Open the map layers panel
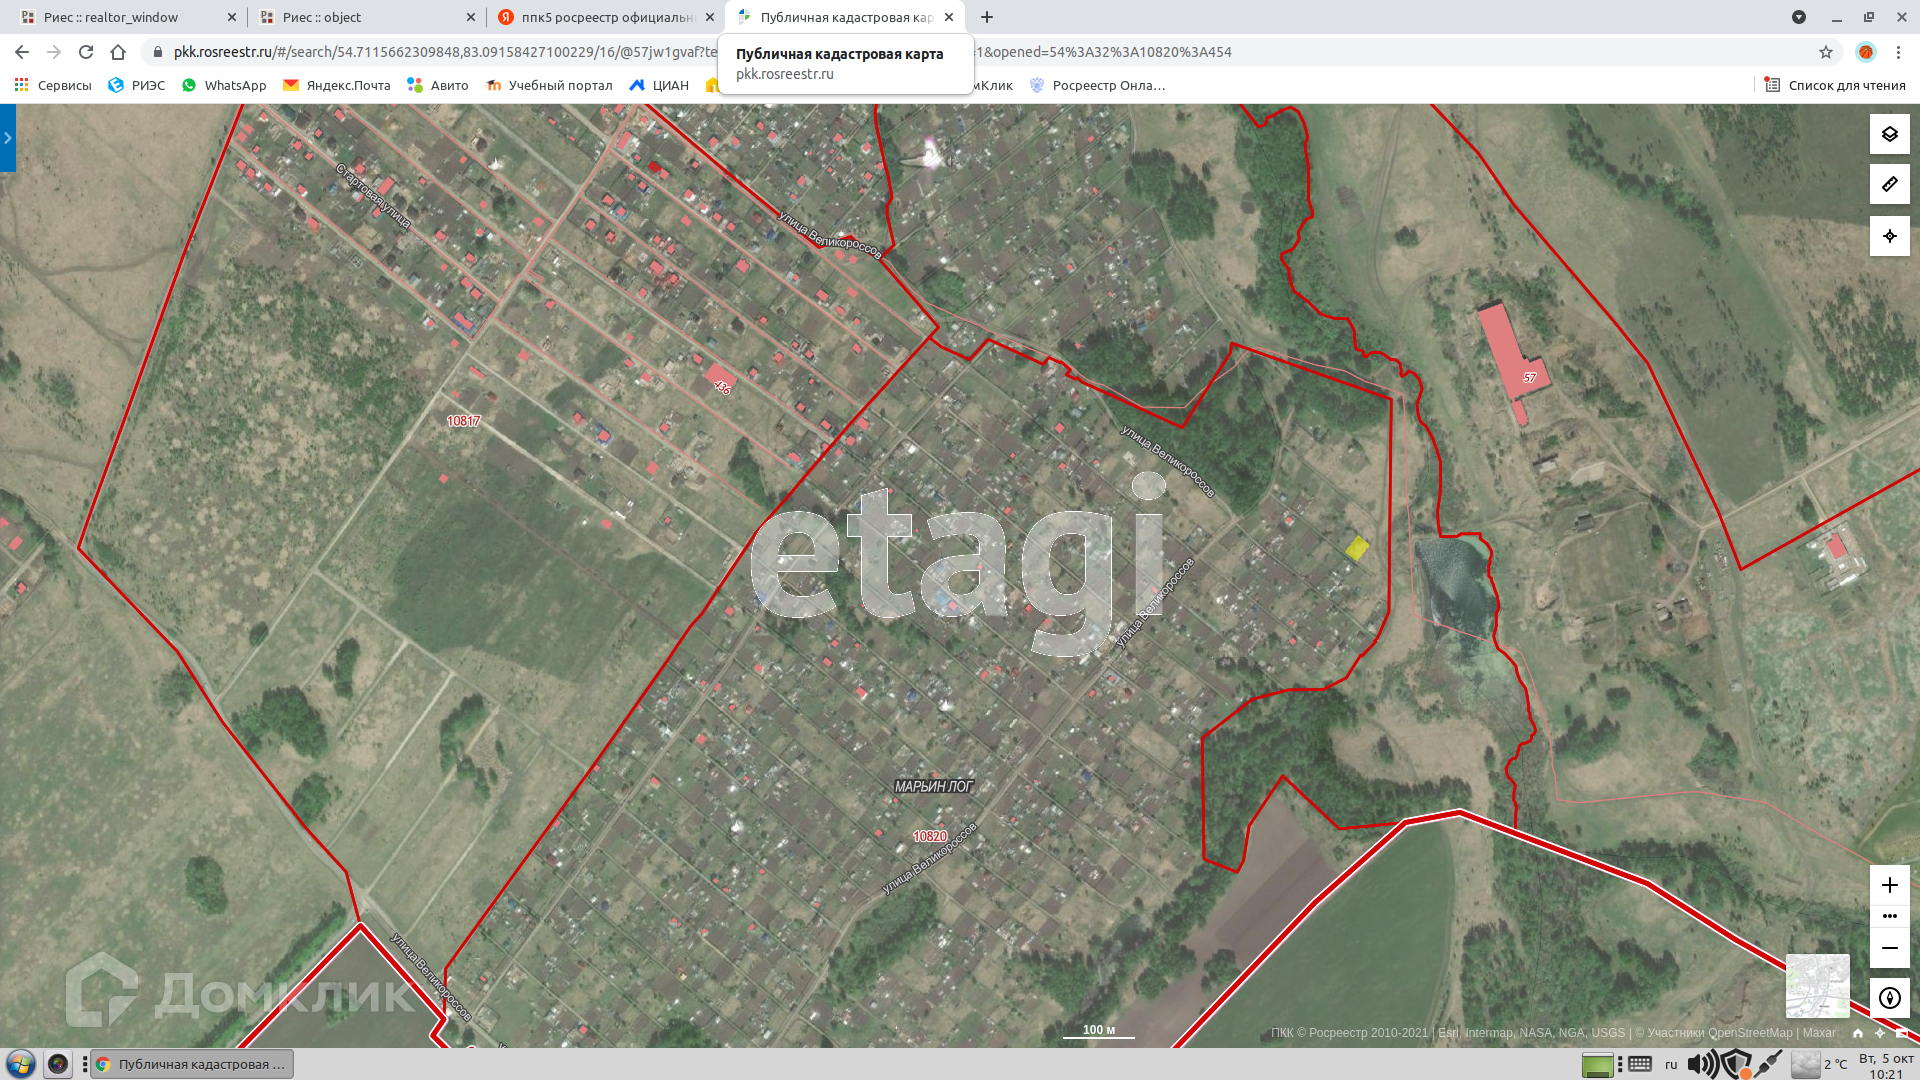 point(1889,134)
